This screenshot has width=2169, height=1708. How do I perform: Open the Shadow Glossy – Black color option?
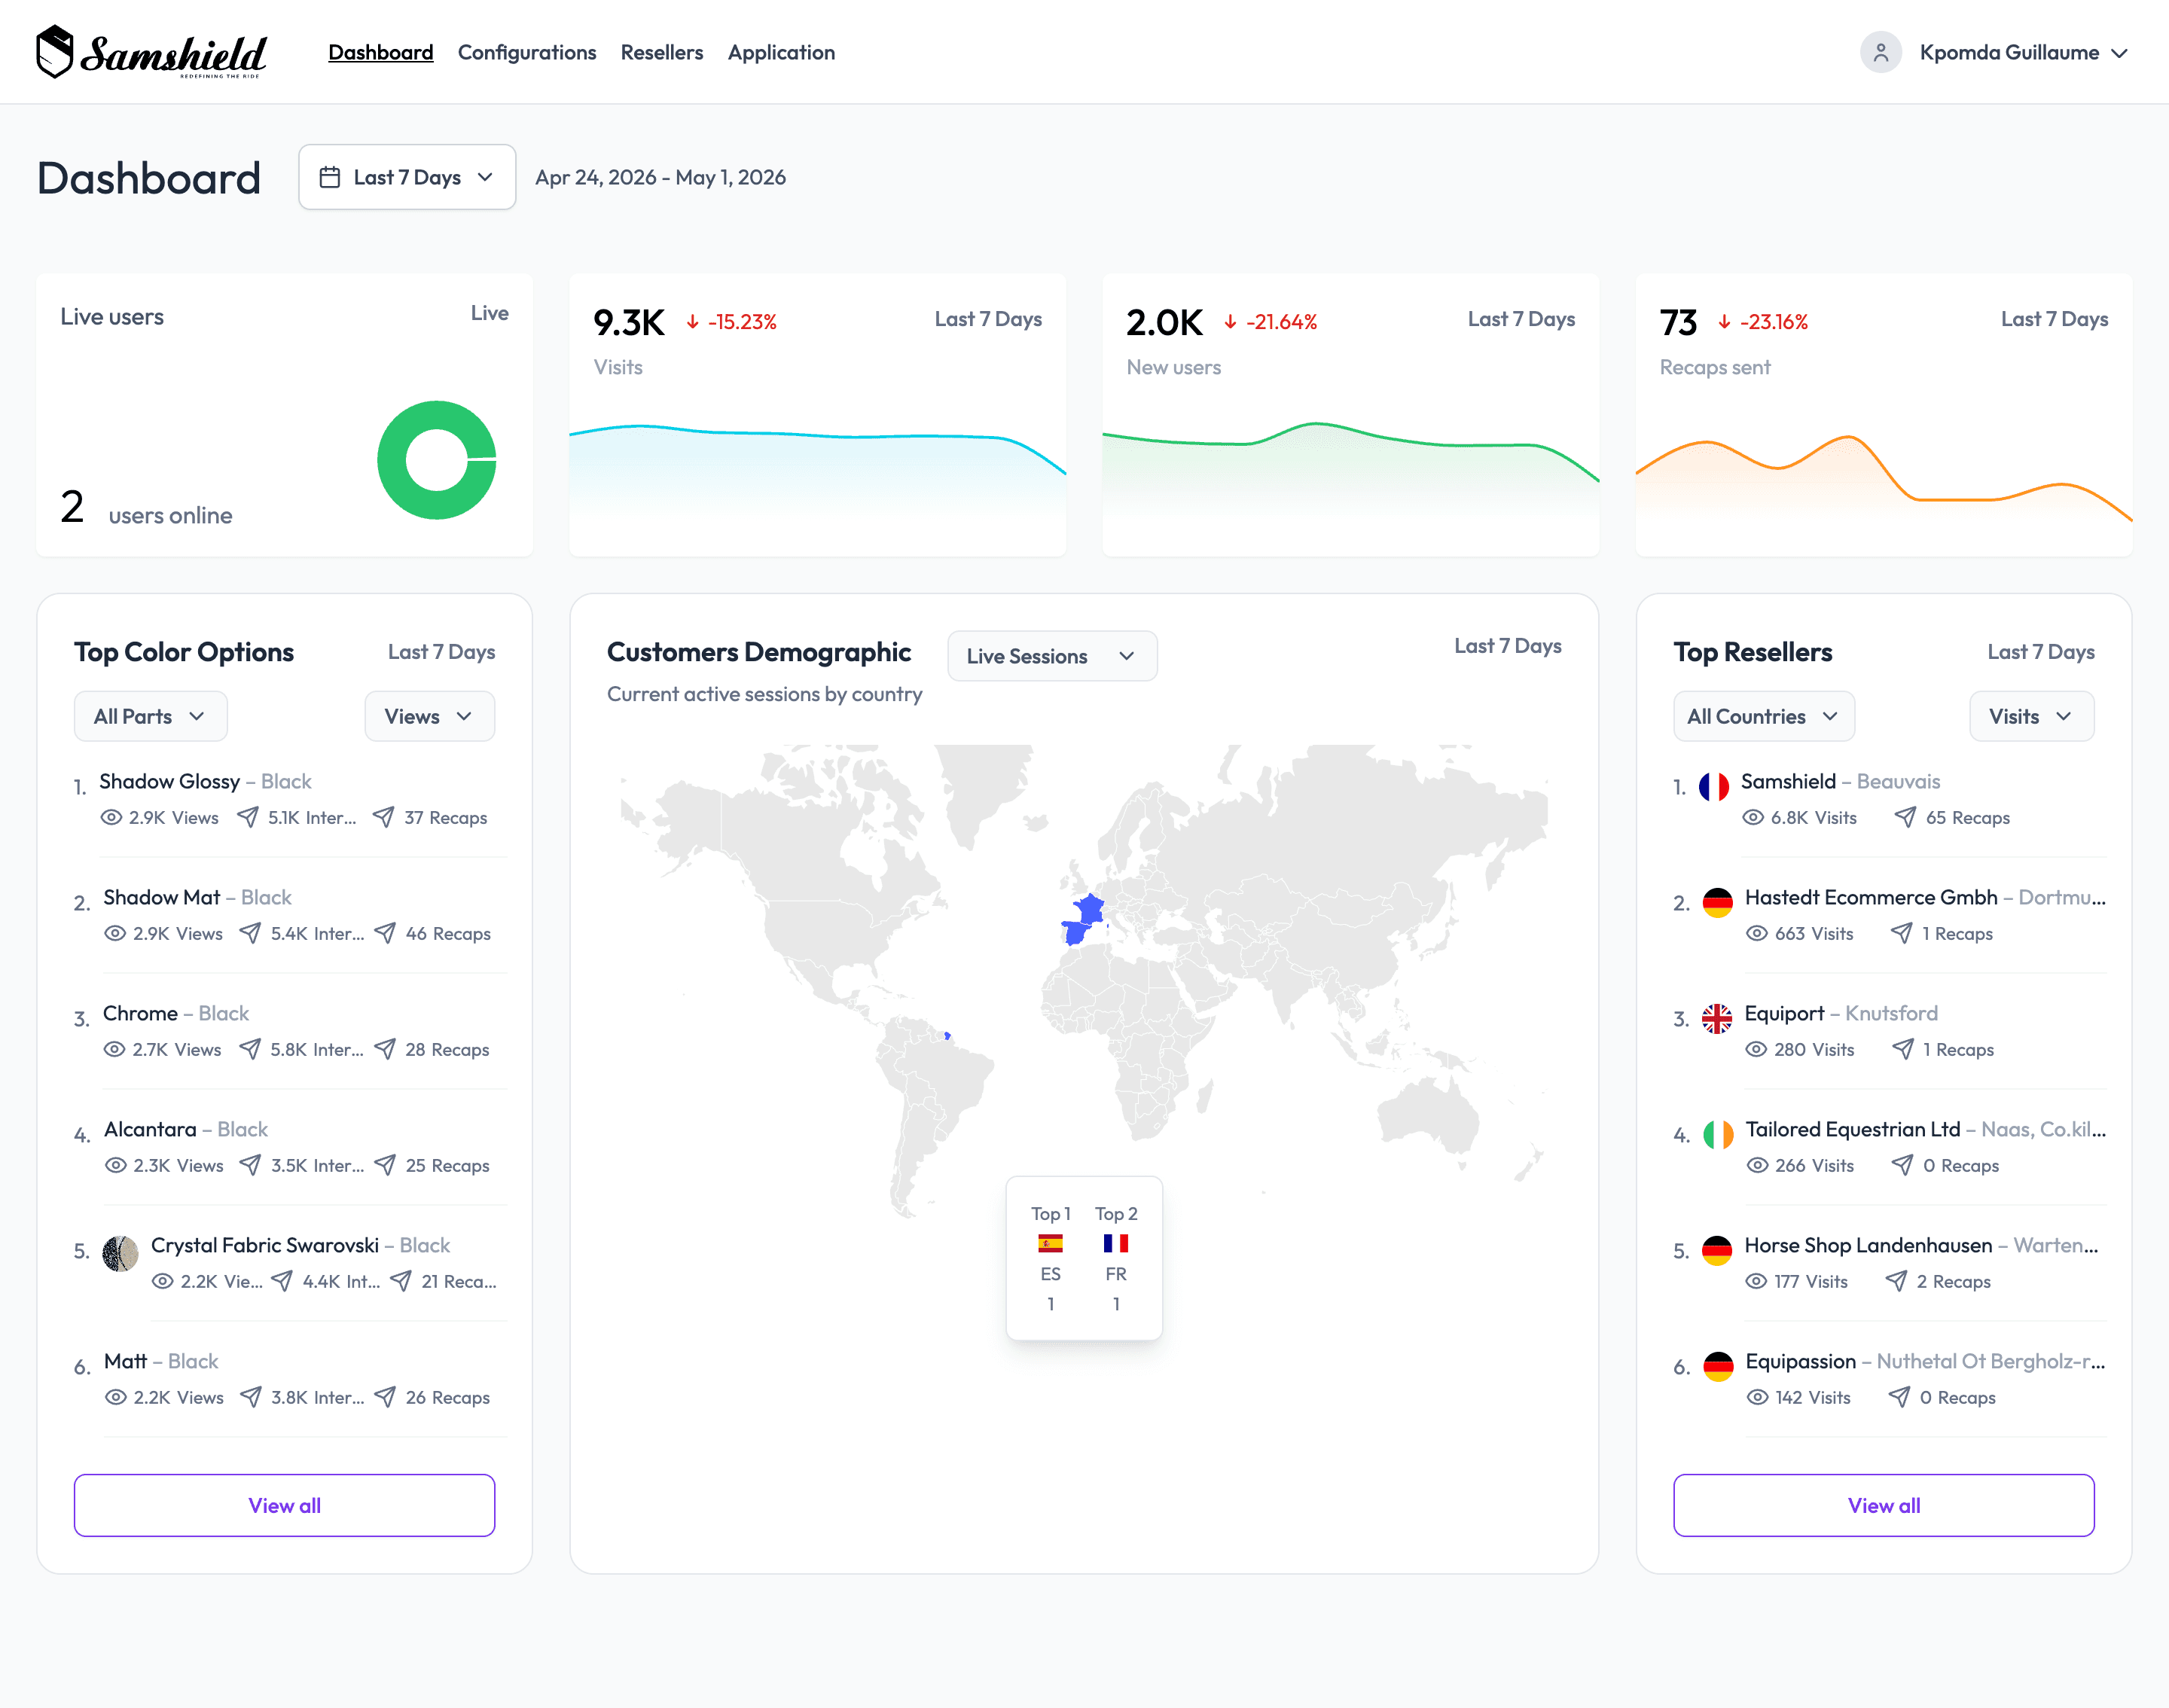[x=205, y=782]
